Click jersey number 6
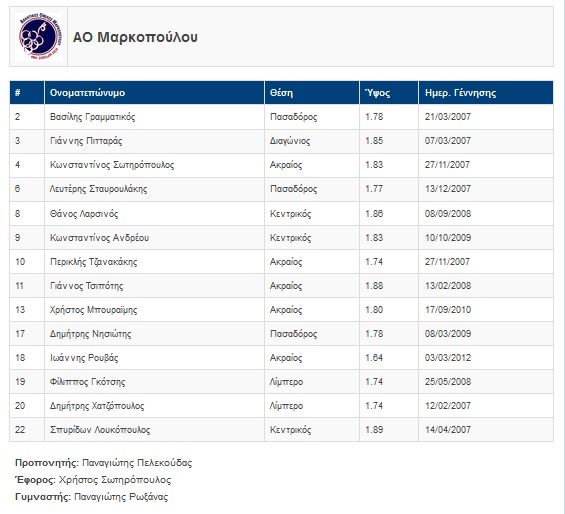This screenshot has width=565, height=514. pyautogui.click(x=18, y=189)
